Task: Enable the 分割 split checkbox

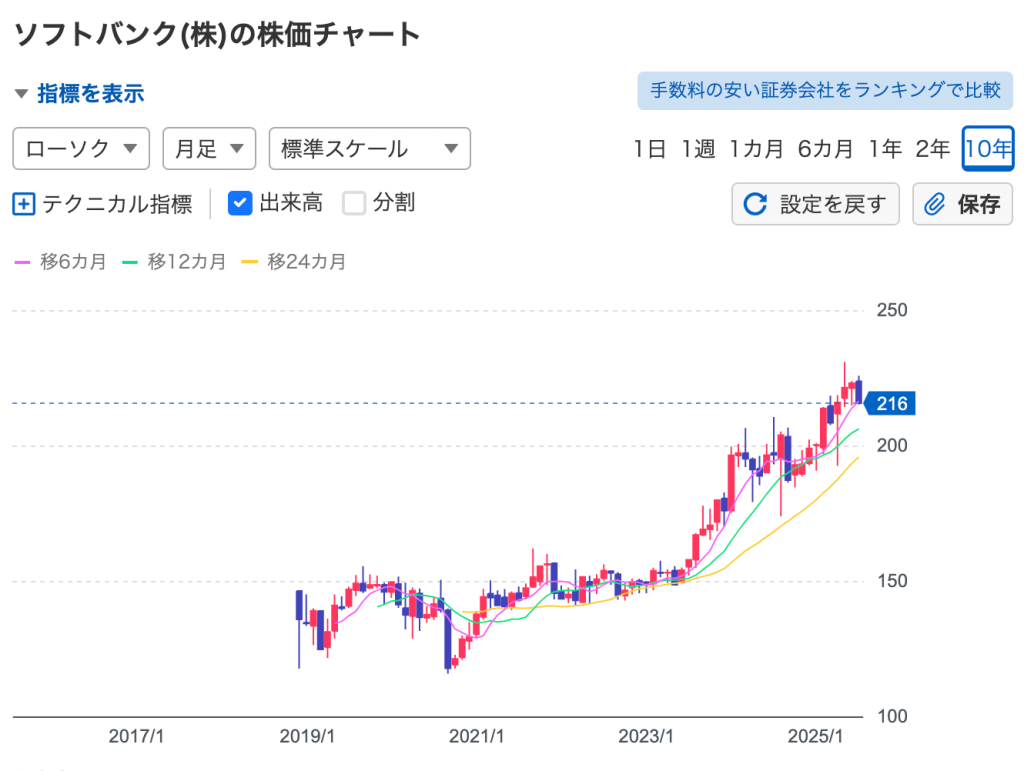Action: [354, 203]
